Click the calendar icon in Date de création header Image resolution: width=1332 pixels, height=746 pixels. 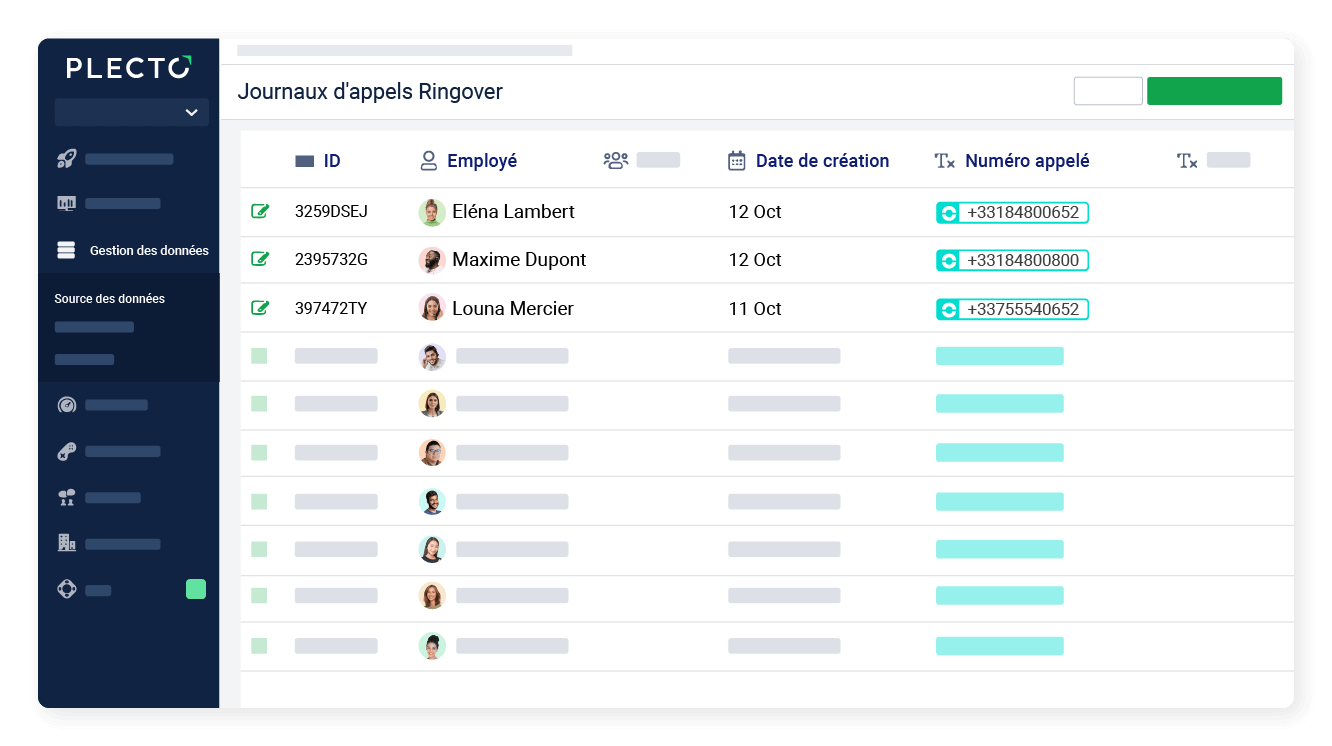click(737, 161)
